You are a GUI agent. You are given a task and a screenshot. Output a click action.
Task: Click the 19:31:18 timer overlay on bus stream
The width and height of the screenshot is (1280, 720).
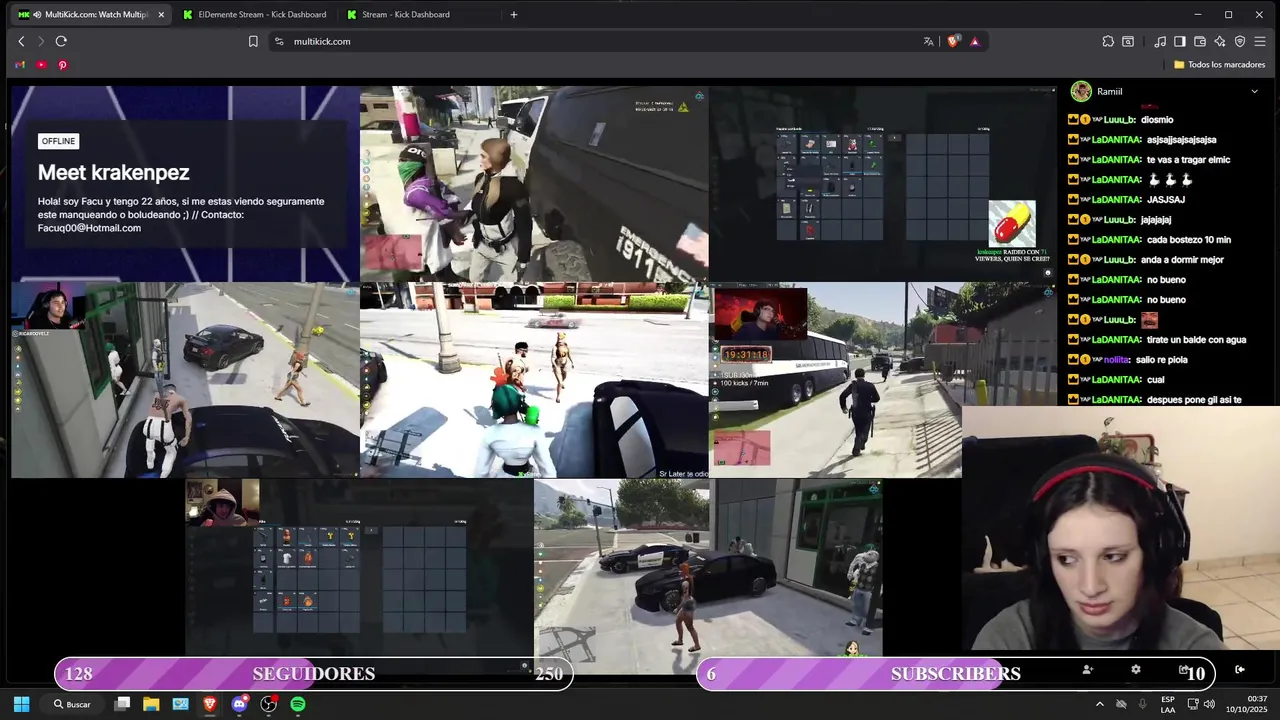pos(746,354)
